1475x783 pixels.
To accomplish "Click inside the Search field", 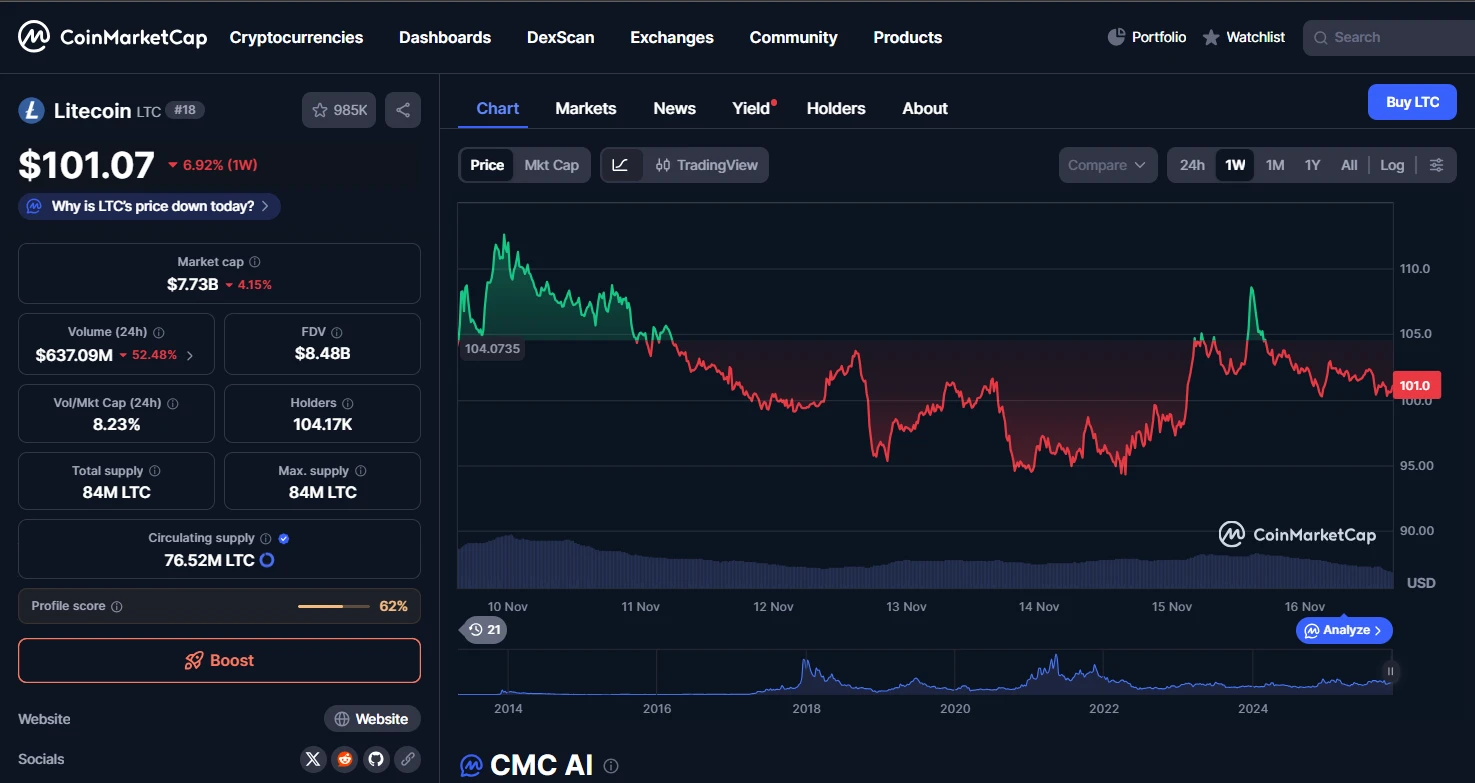I will pos(1390,37).
